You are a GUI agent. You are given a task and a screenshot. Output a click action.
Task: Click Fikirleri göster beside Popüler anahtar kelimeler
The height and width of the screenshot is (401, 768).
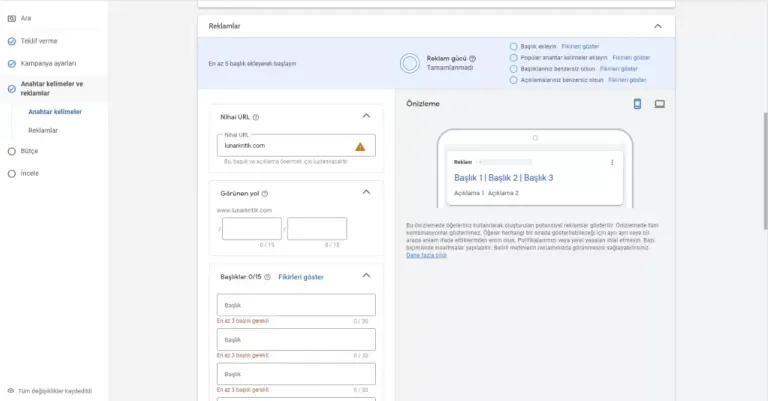(x=631, y=58)
